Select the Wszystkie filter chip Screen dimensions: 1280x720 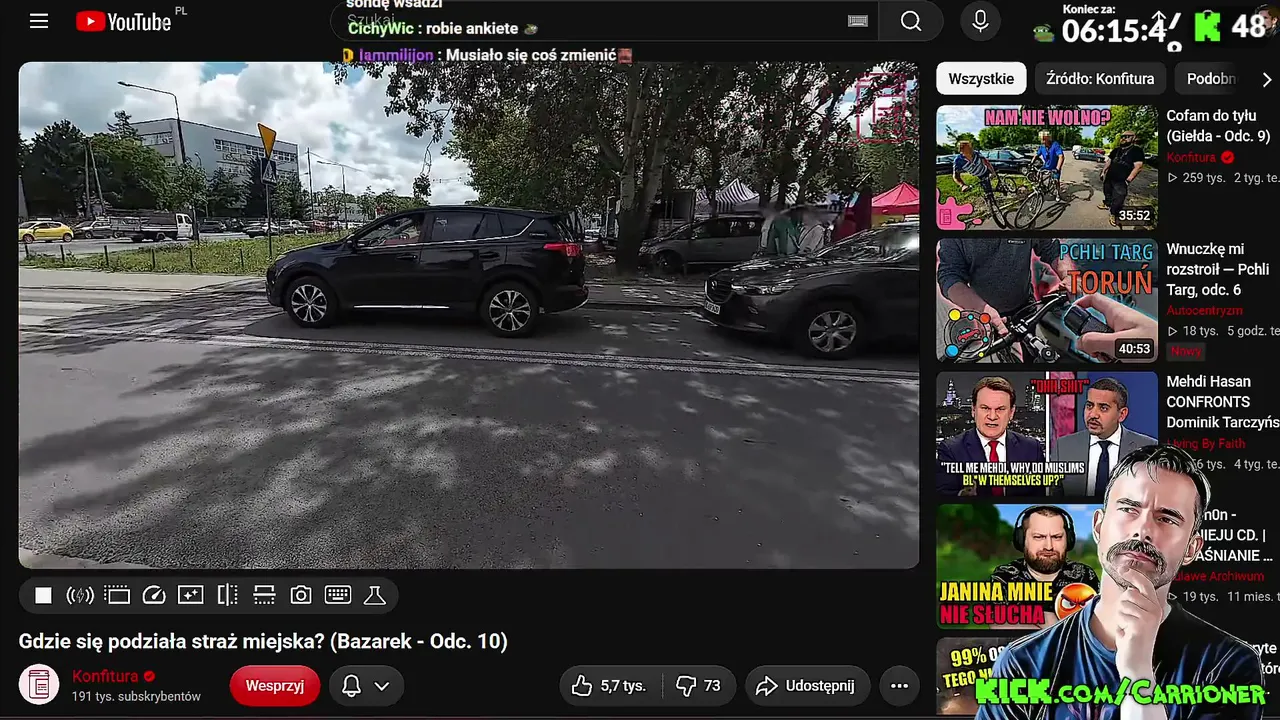[981, 79]
